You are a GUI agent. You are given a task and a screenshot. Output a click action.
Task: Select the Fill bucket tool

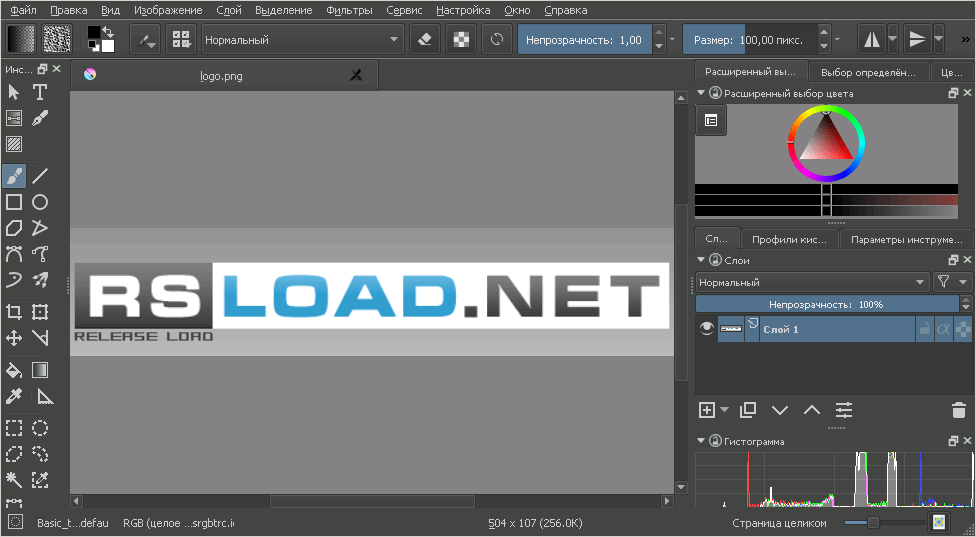tap(14, 370)
